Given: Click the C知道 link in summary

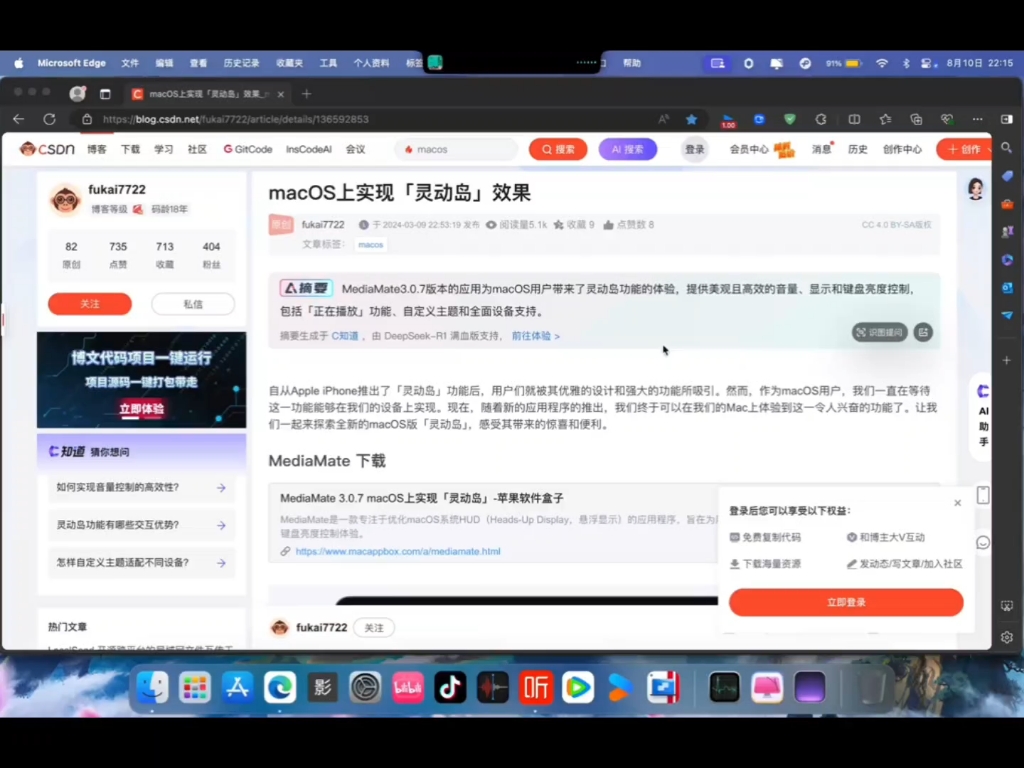Looking at the screenshot, I should tap(345, 336).
